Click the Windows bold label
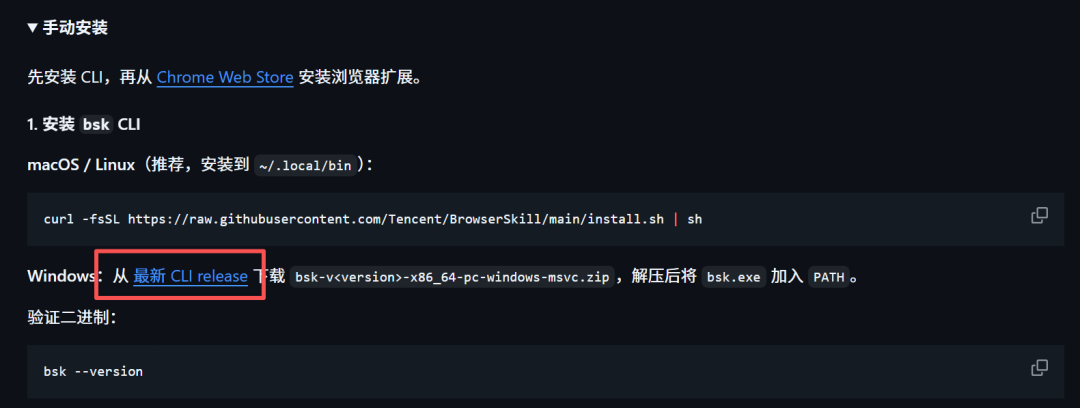1080x408 pixels. click(x=61, y=276)
